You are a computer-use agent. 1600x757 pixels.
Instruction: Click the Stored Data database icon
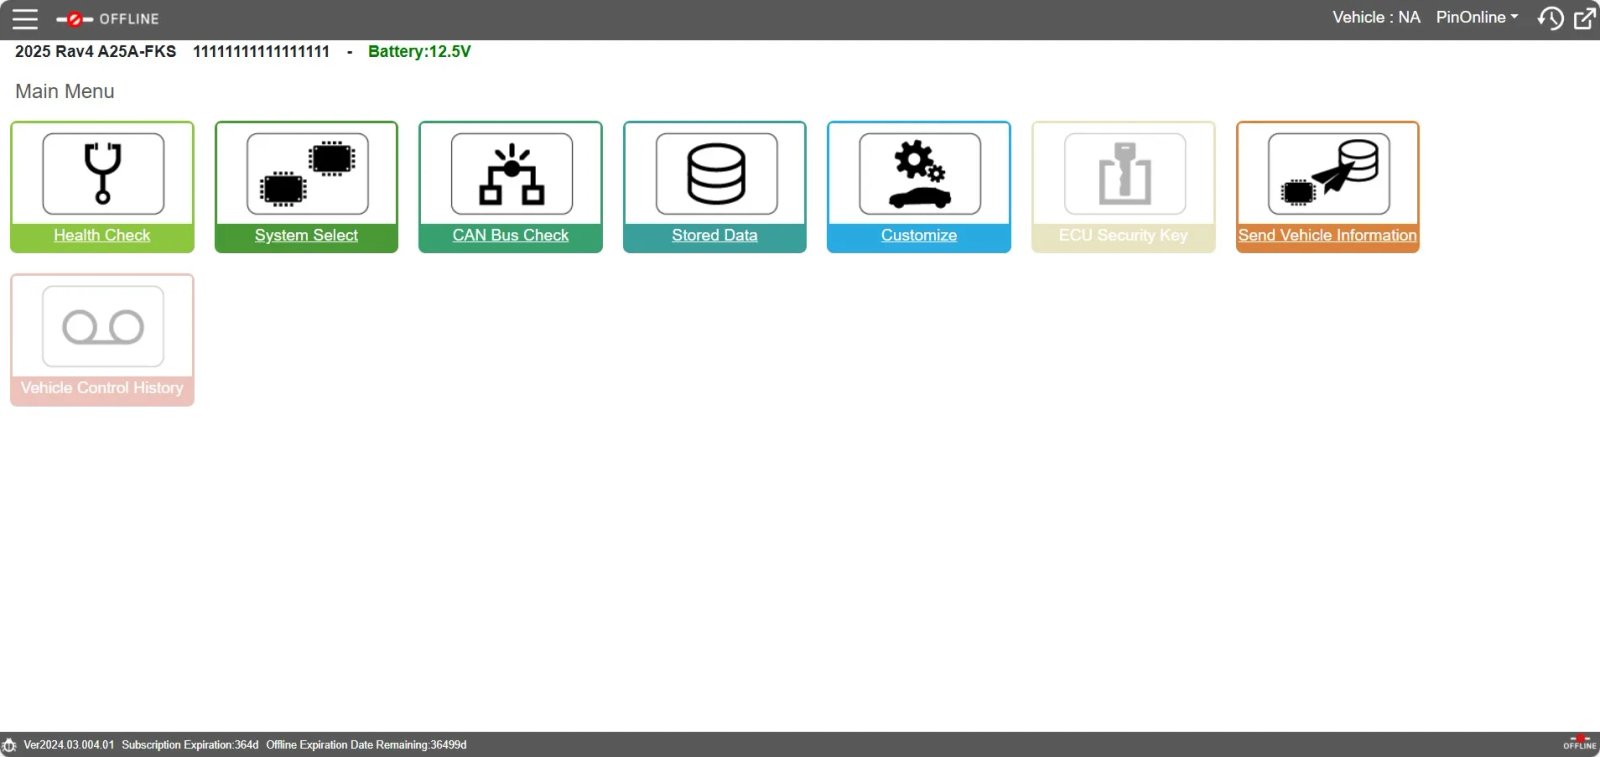pyautogui.click(x=716, y=174)
